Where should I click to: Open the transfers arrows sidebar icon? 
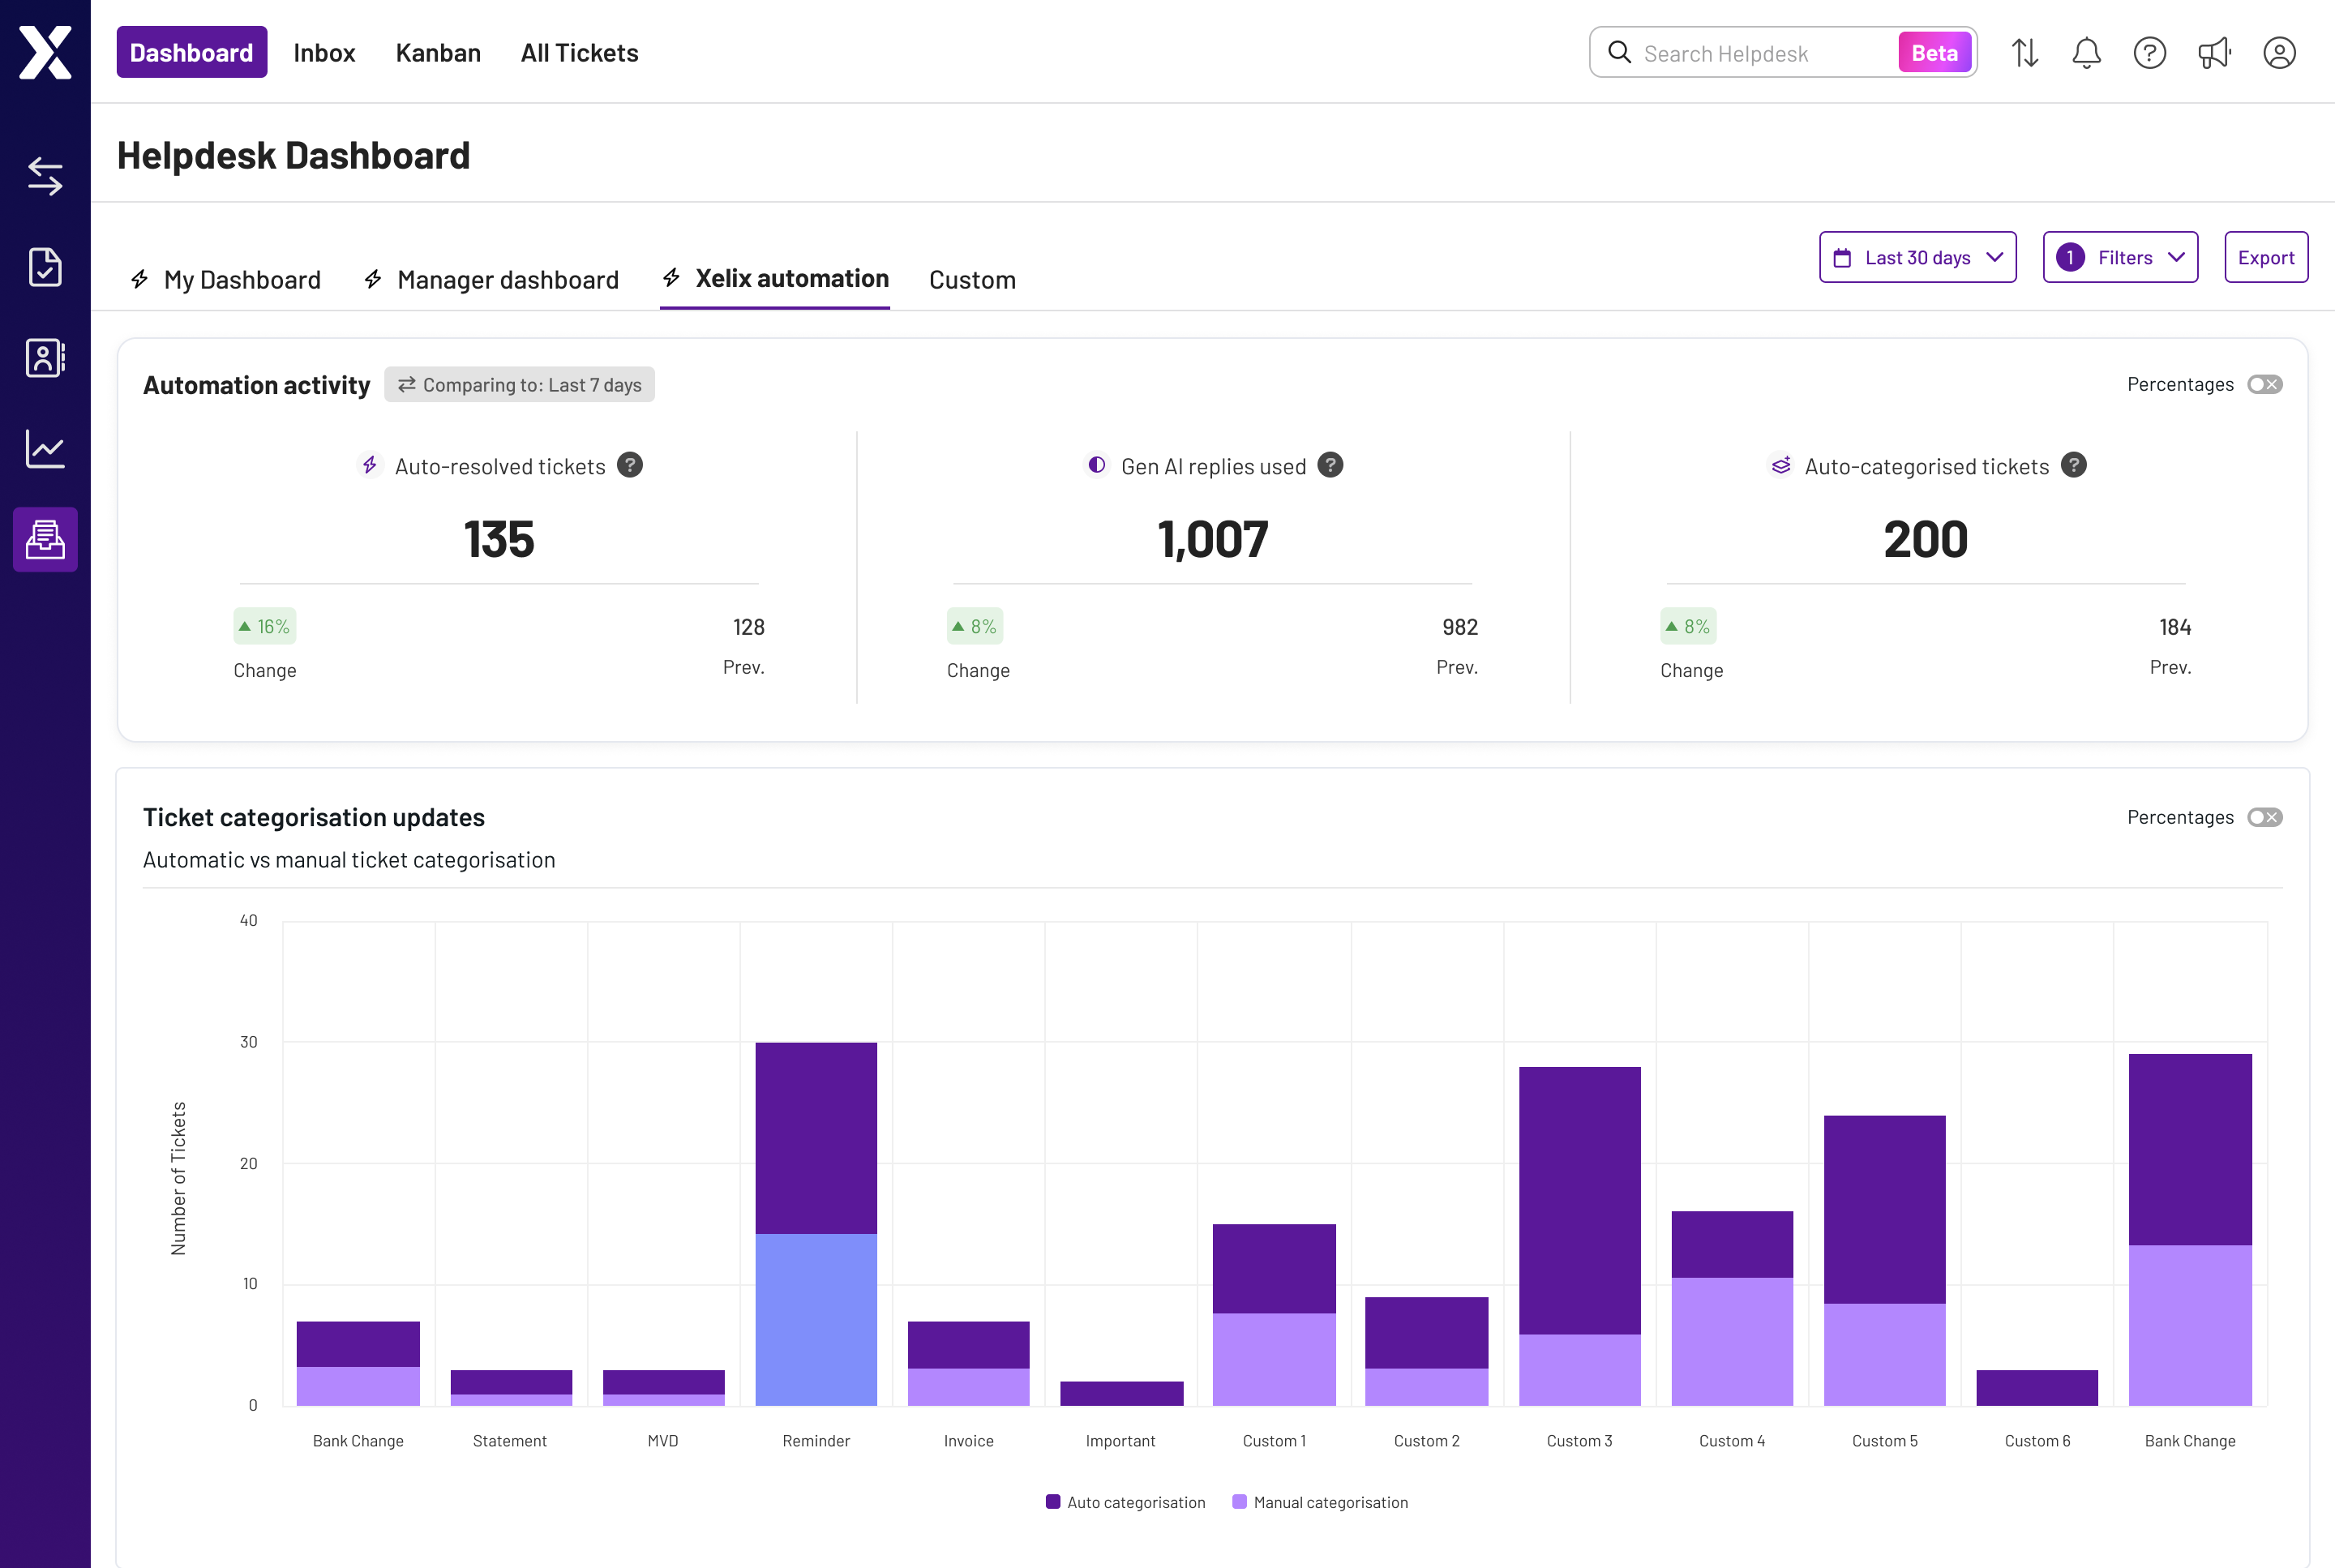(x=45, y=176)
